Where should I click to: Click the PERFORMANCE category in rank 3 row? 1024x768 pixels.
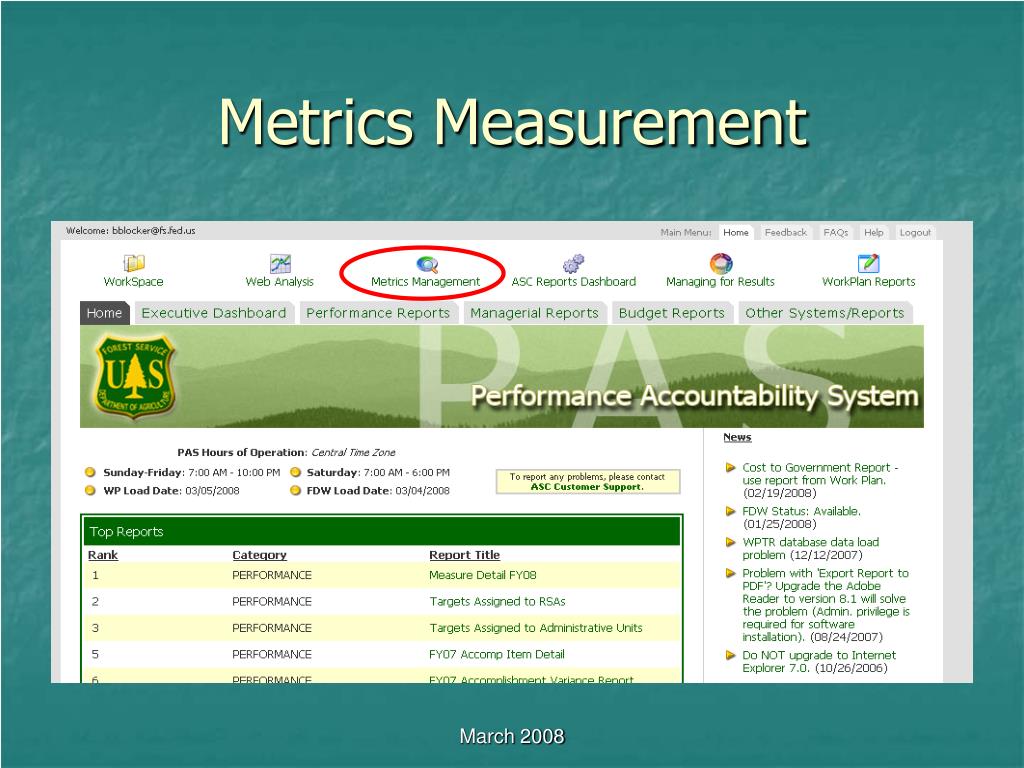(272, 628)
